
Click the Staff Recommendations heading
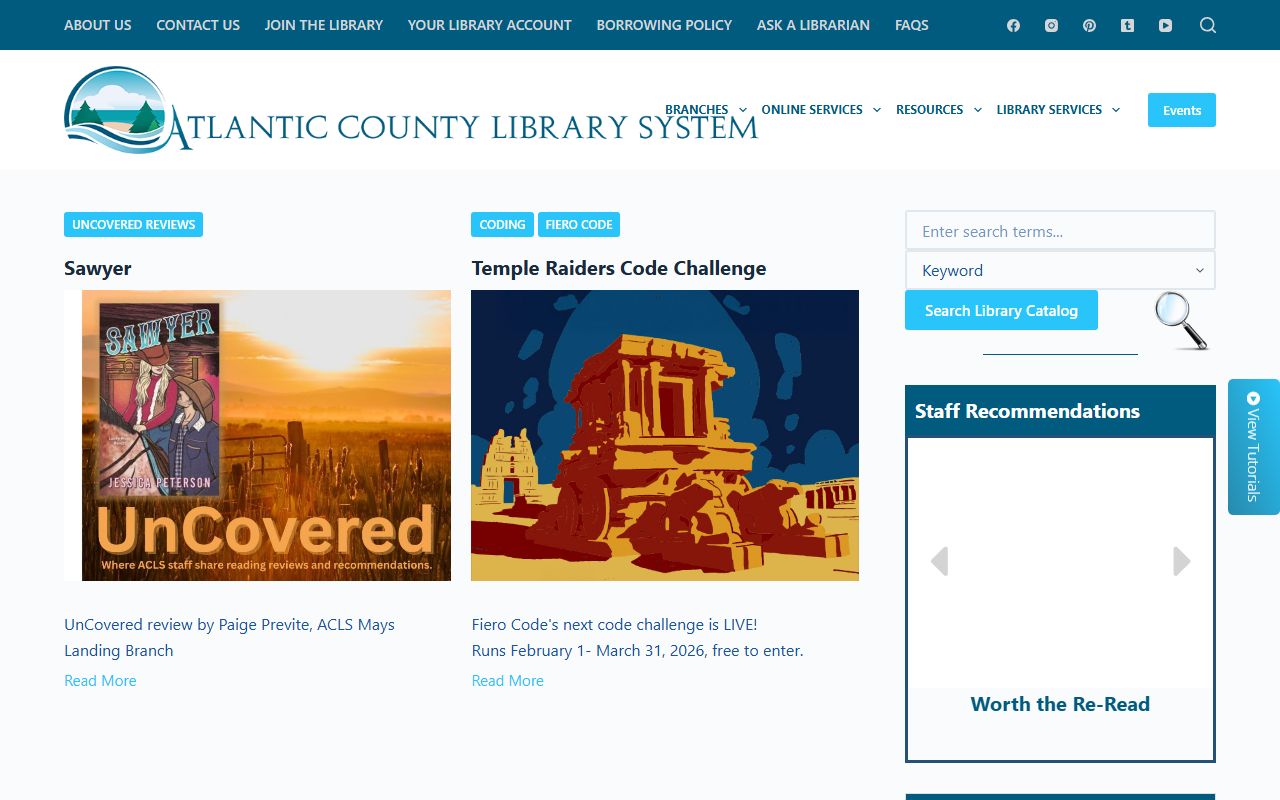(x=1027, y=411)
